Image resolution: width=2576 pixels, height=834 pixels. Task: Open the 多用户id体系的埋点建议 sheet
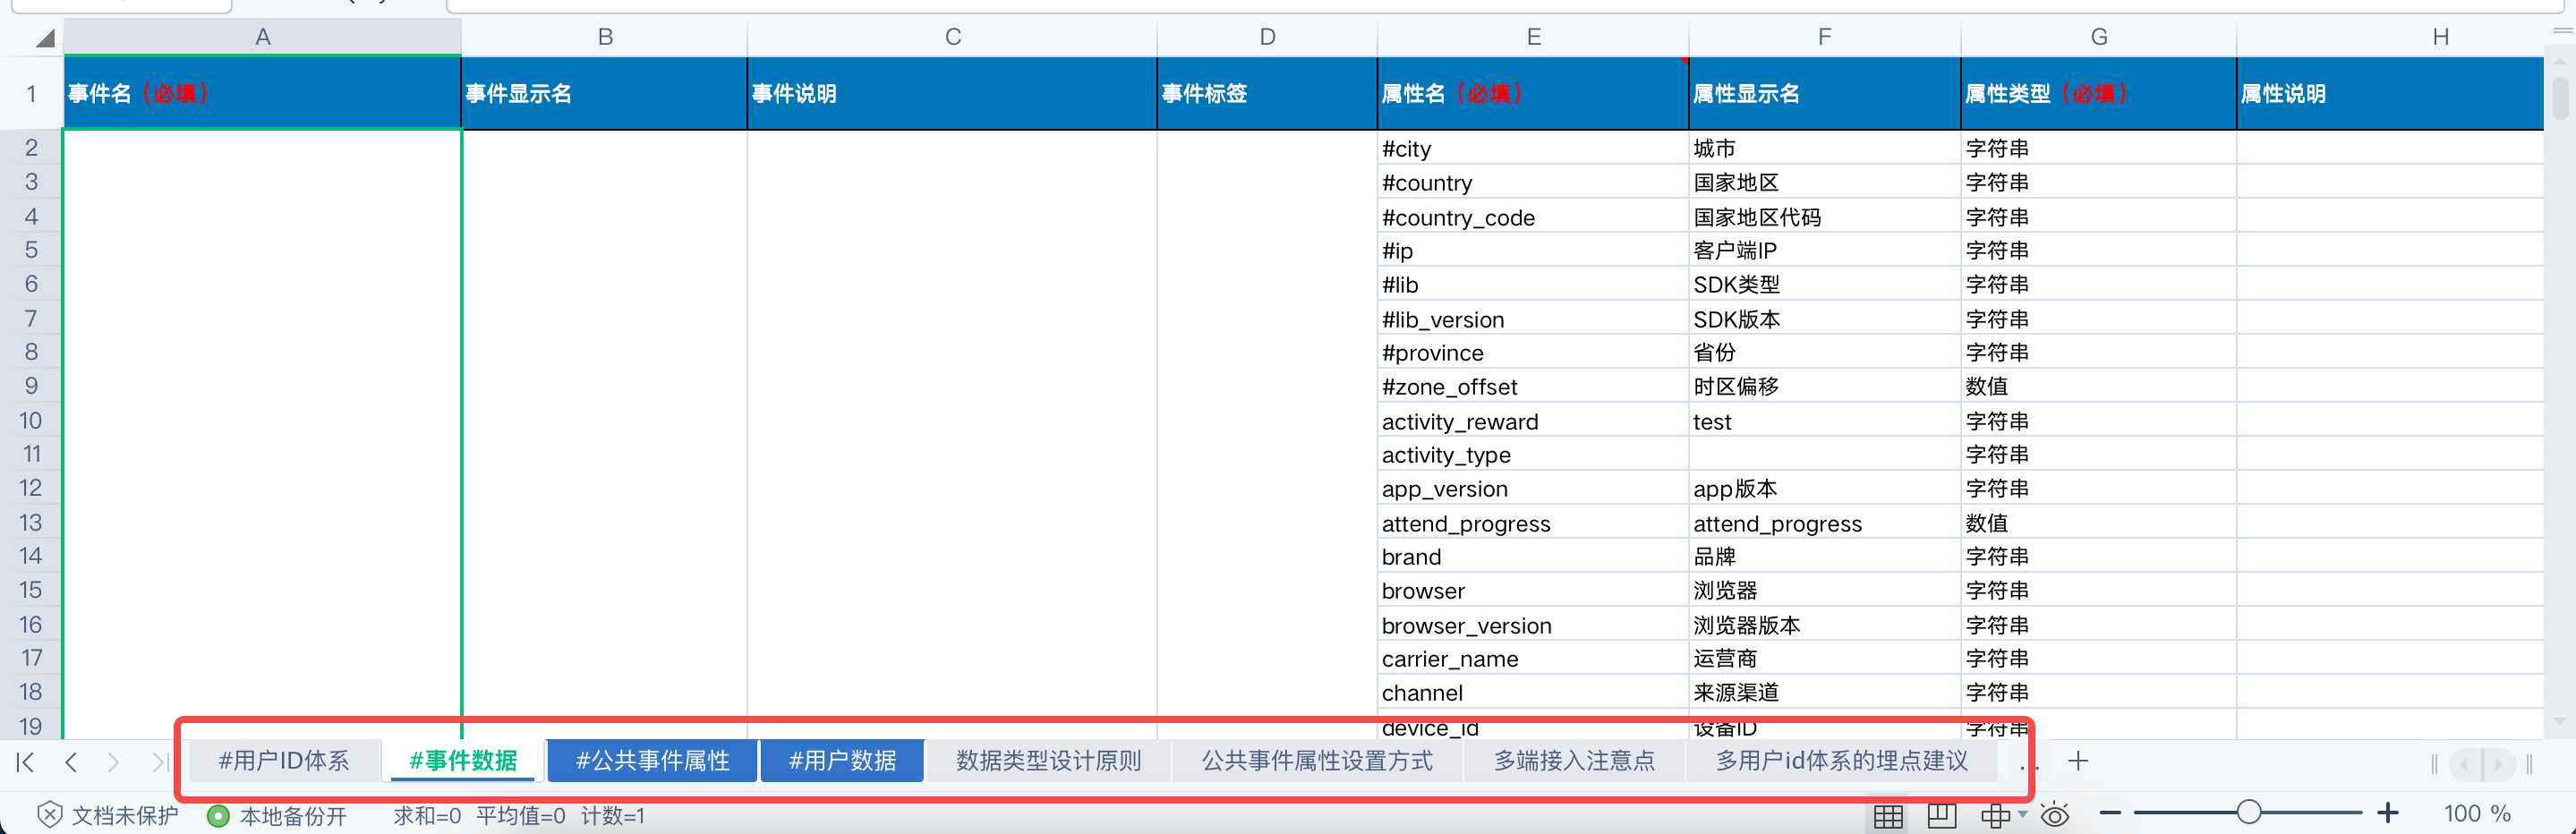pos(1842,761)
